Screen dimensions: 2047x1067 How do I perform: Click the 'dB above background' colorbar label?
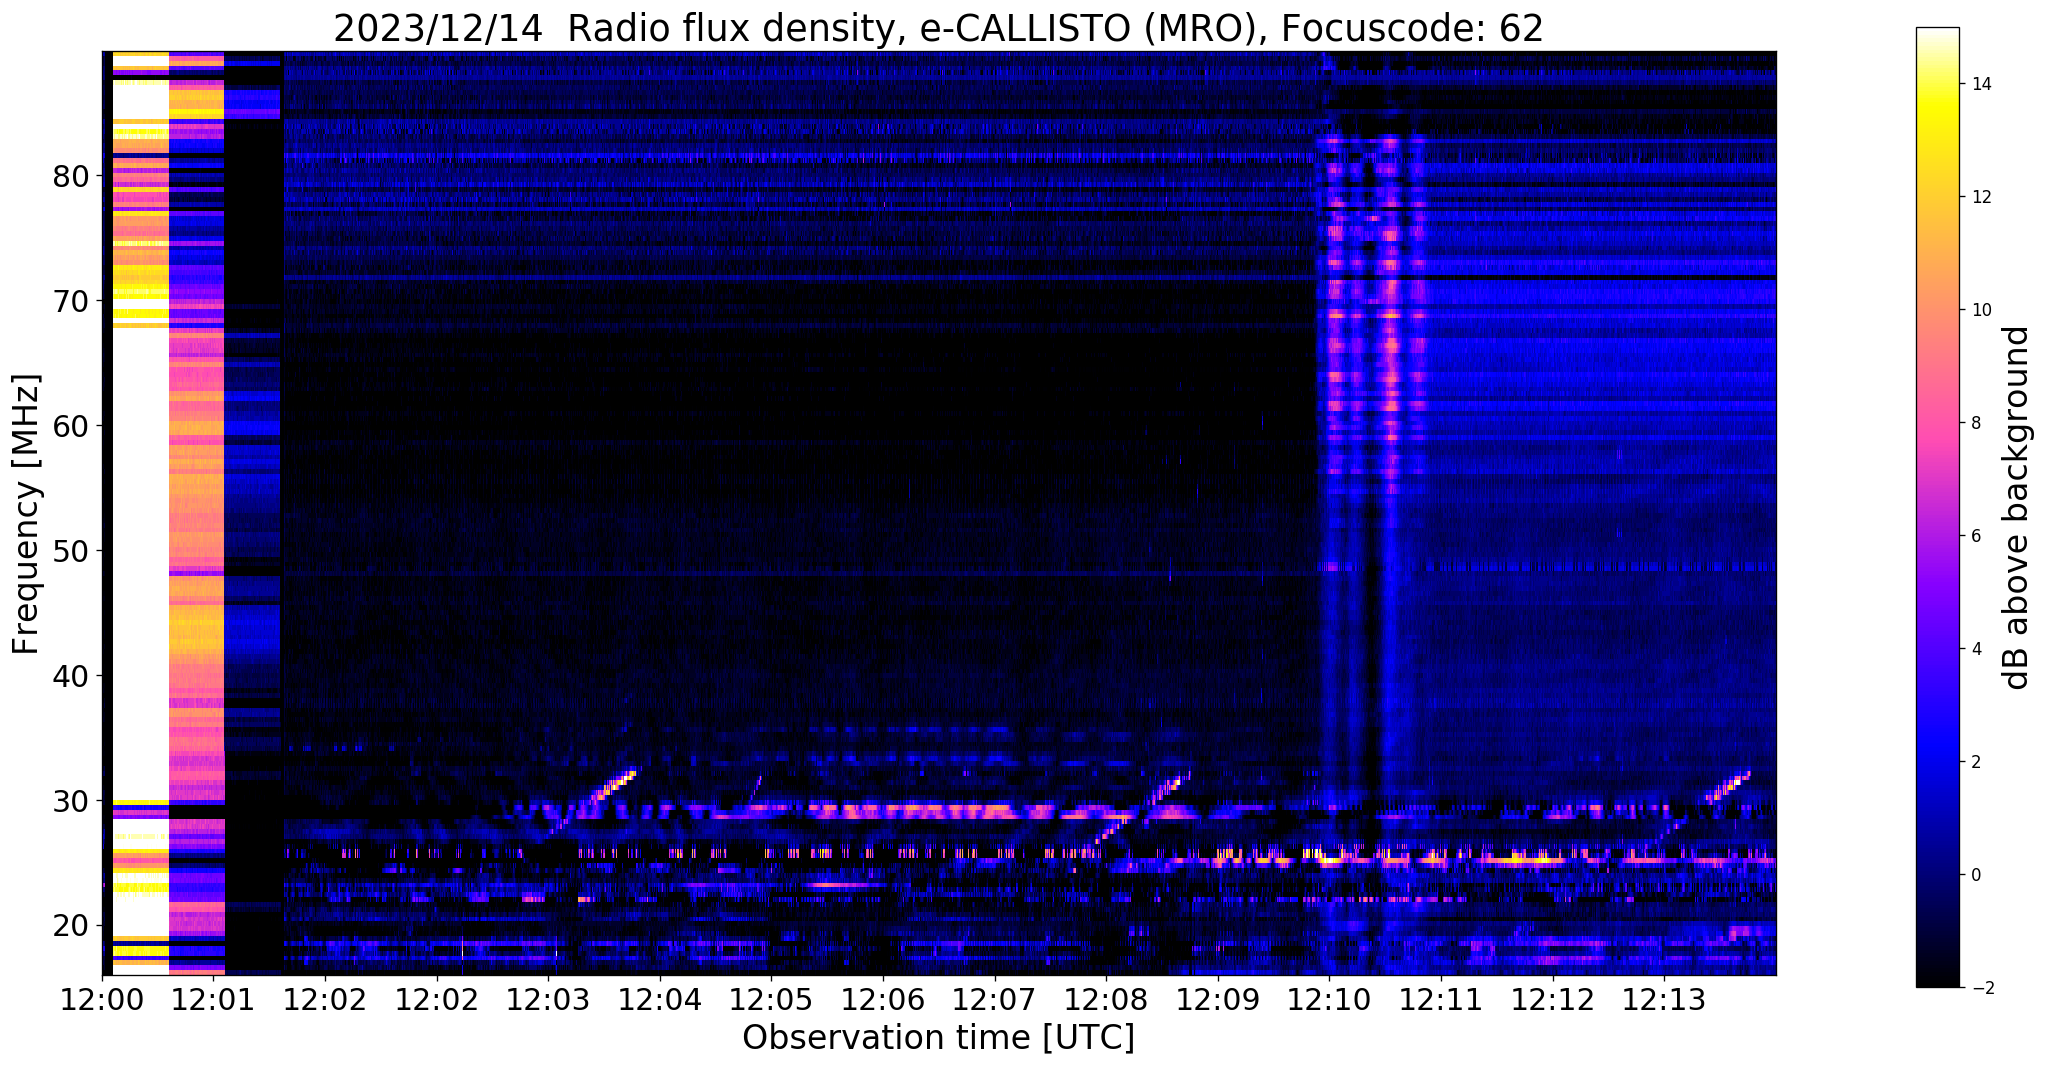[2017, 507]
